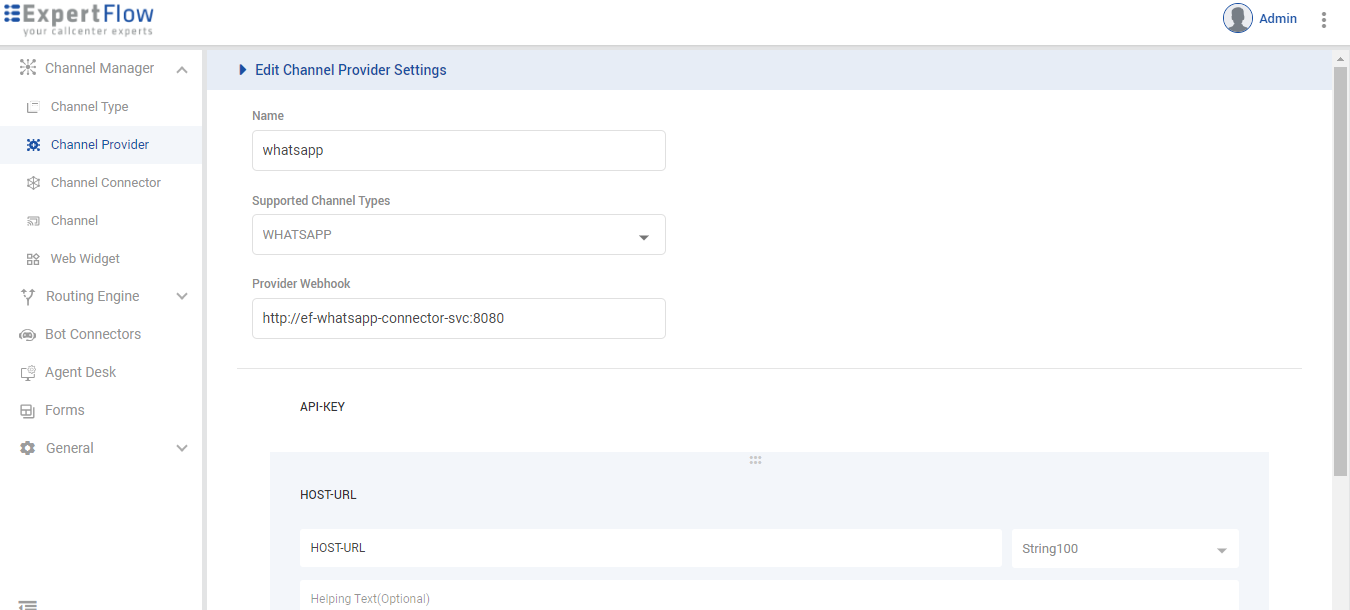Expand the General menu section

[181, 449]
